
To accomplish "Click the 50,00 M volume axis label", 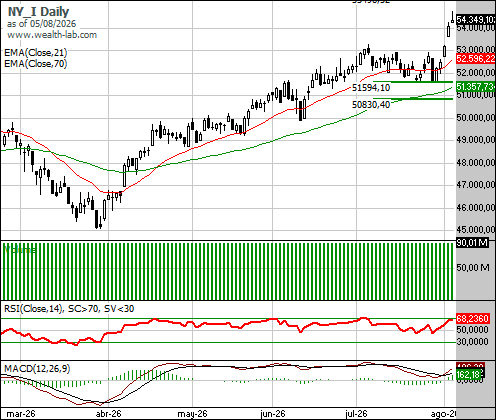I will [x=473, y=267].
